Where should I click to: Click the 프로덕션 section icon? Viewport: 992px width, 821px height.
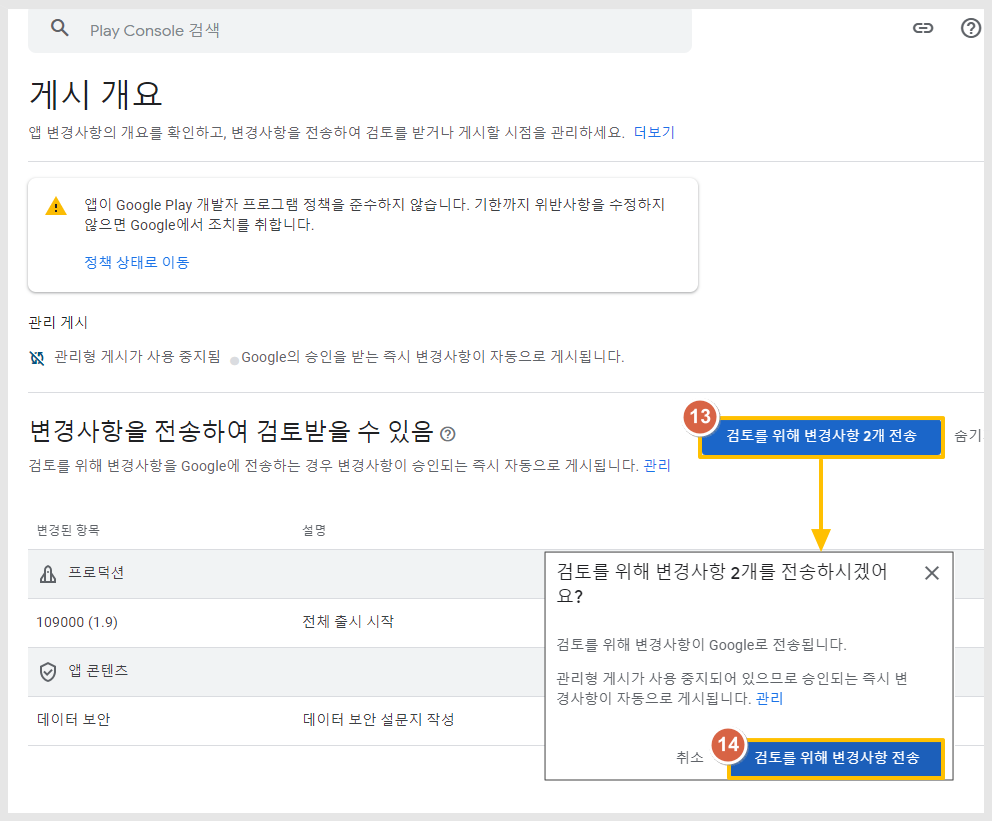(47, 574)
